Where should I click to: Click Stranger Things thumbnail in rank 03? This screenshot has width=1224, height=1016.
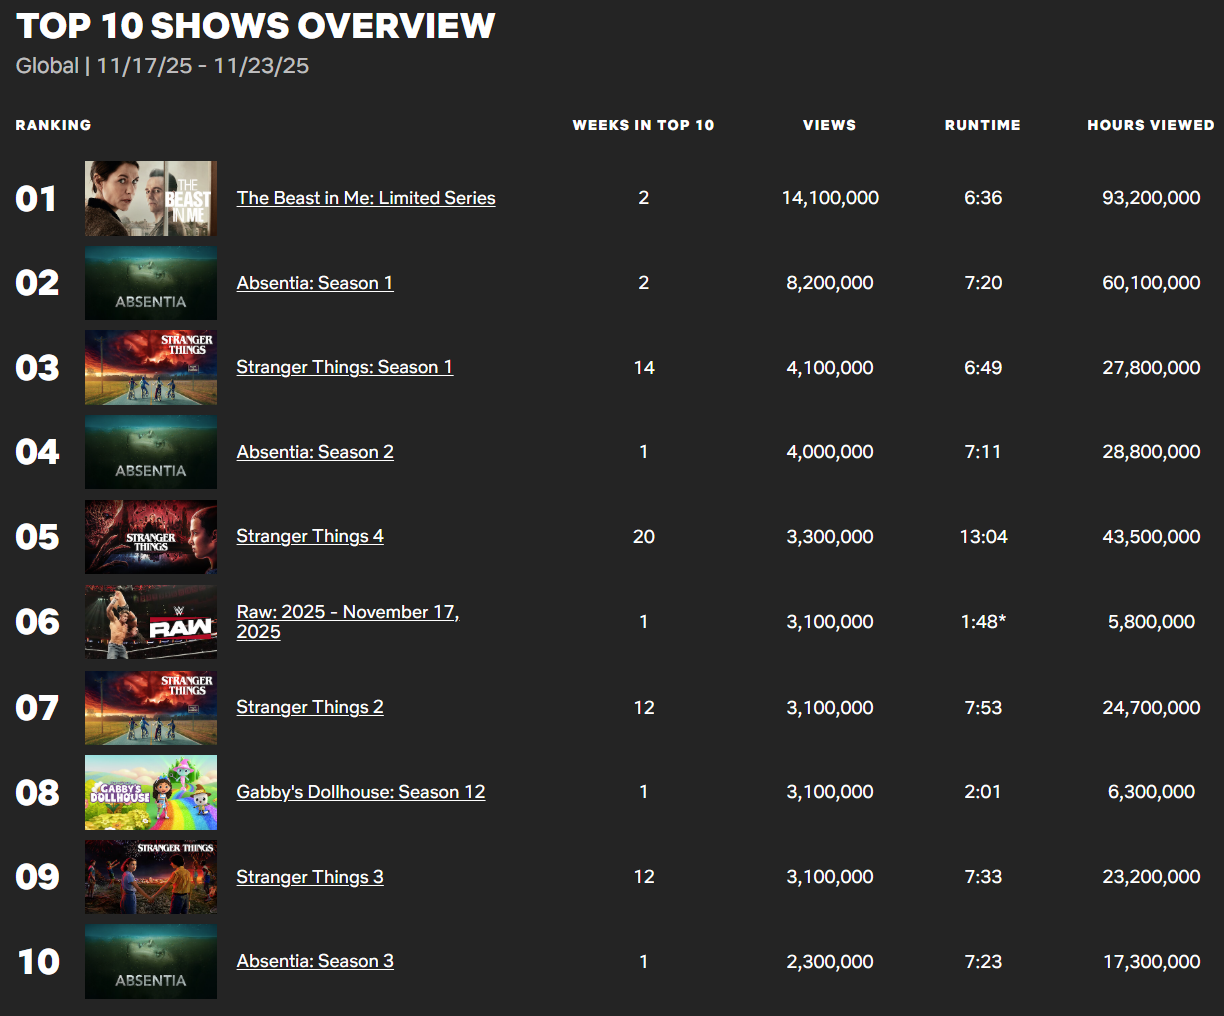point(151,367)
